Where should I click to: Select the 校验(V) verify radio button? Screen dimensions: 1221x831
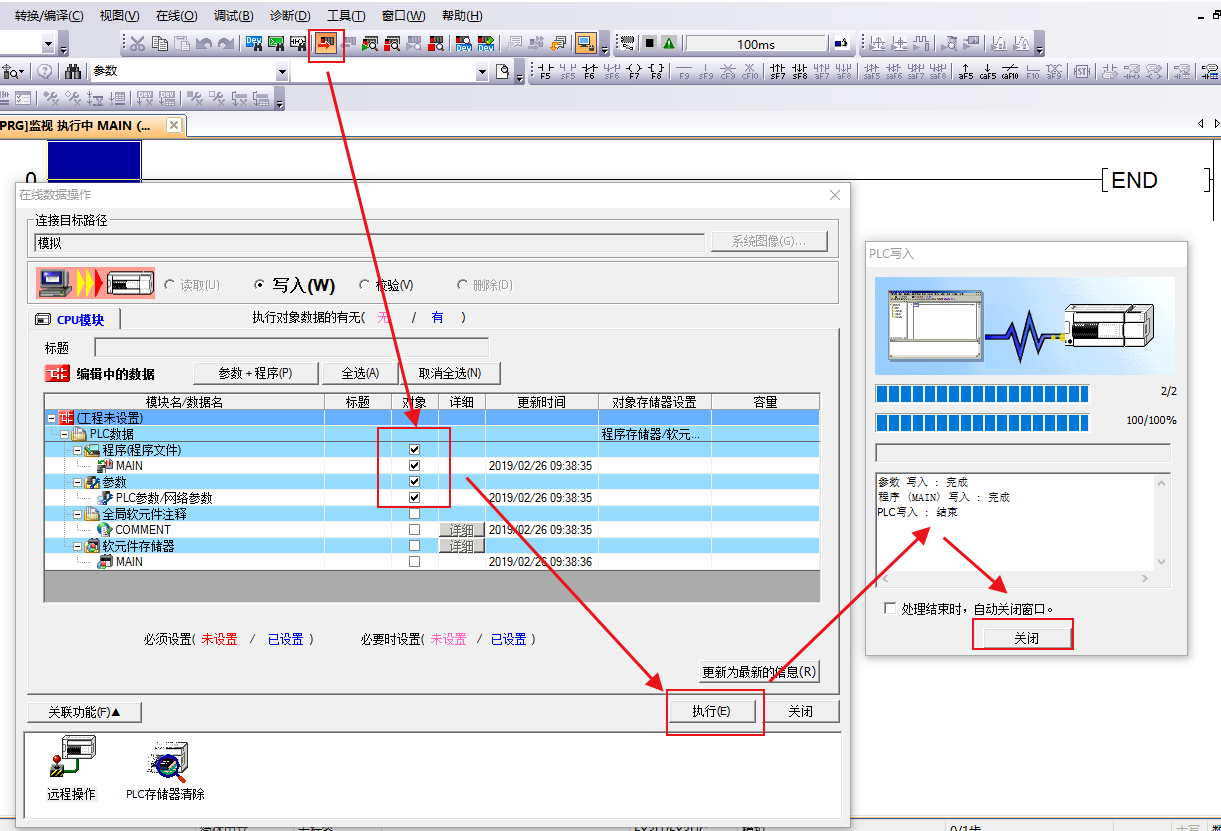[x=364, y=285]
